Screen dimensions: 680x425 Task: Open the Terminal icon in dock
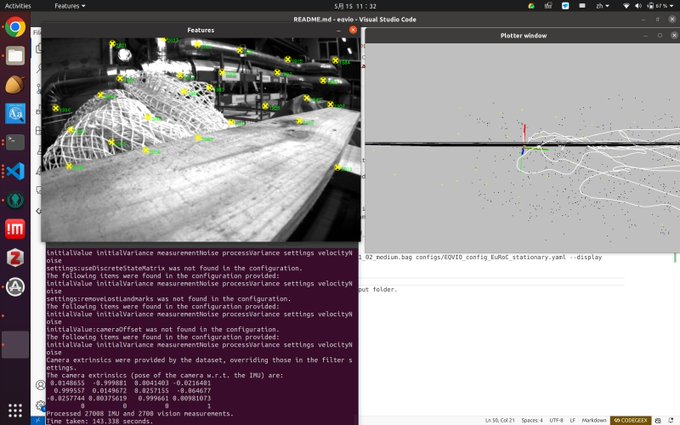point(15,141)
